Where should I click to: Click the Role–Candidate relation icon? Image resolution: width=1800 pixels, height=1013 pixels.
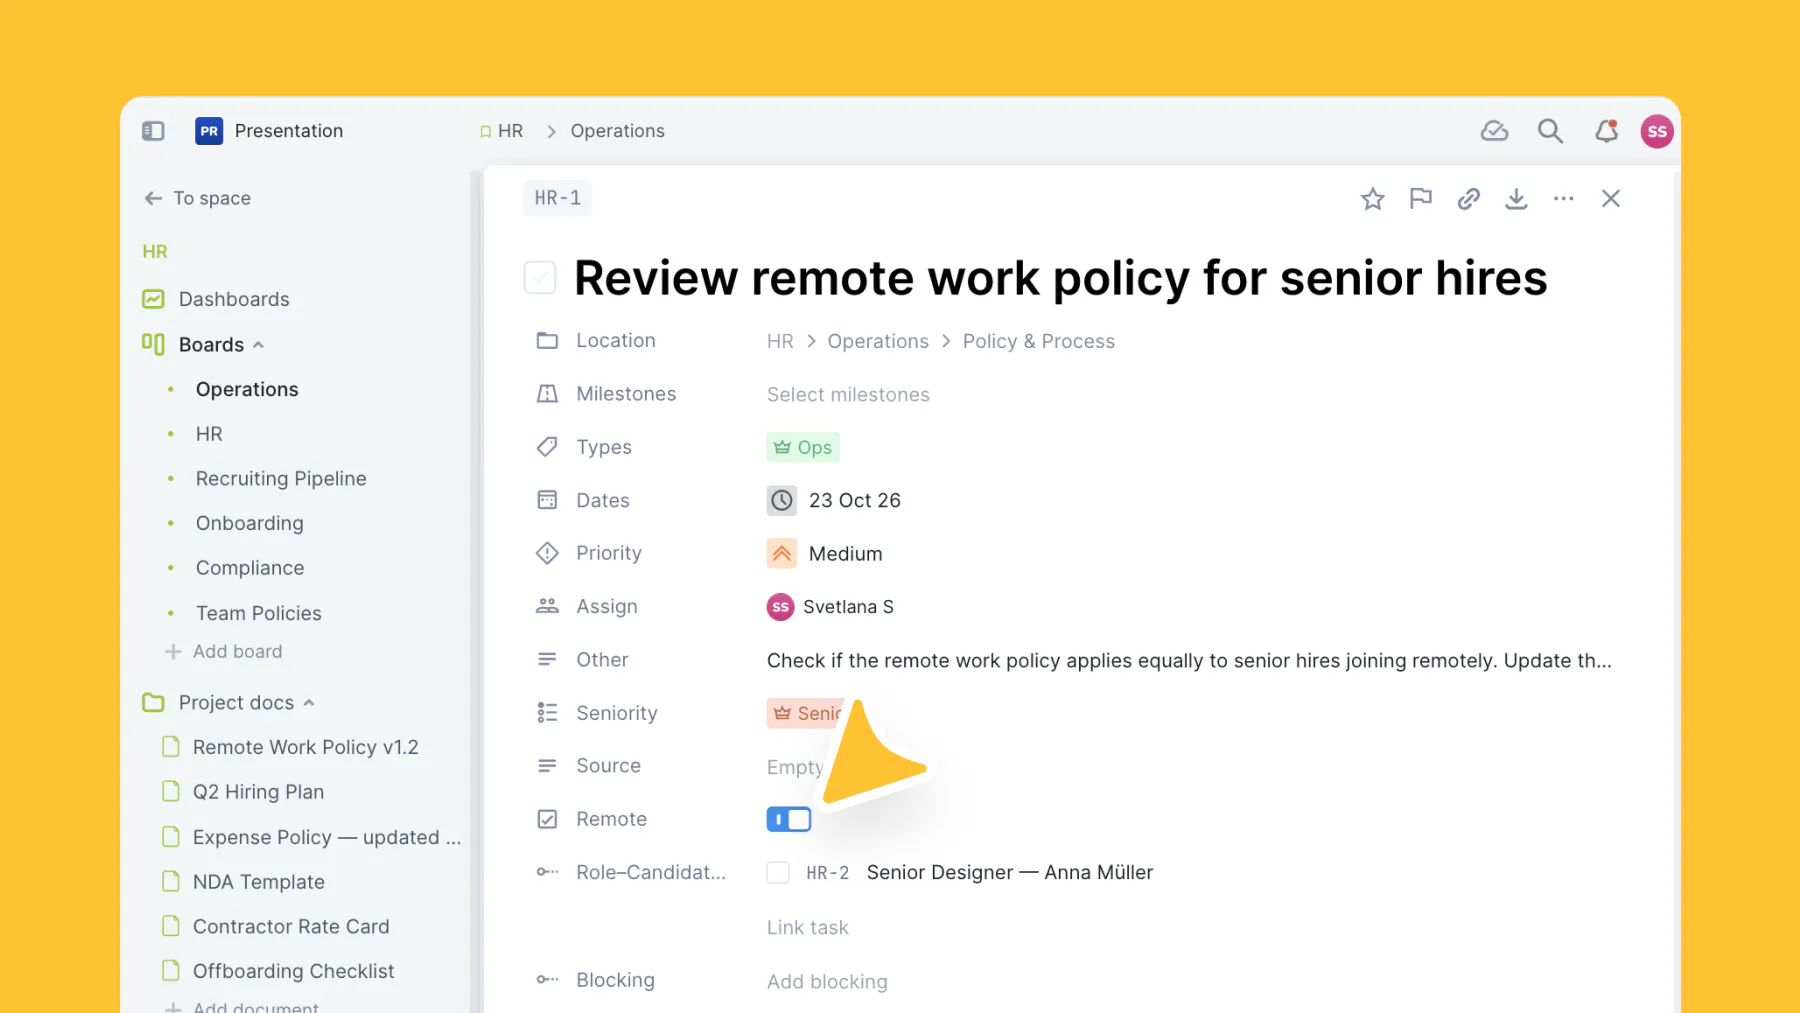[x=547, y=872]
